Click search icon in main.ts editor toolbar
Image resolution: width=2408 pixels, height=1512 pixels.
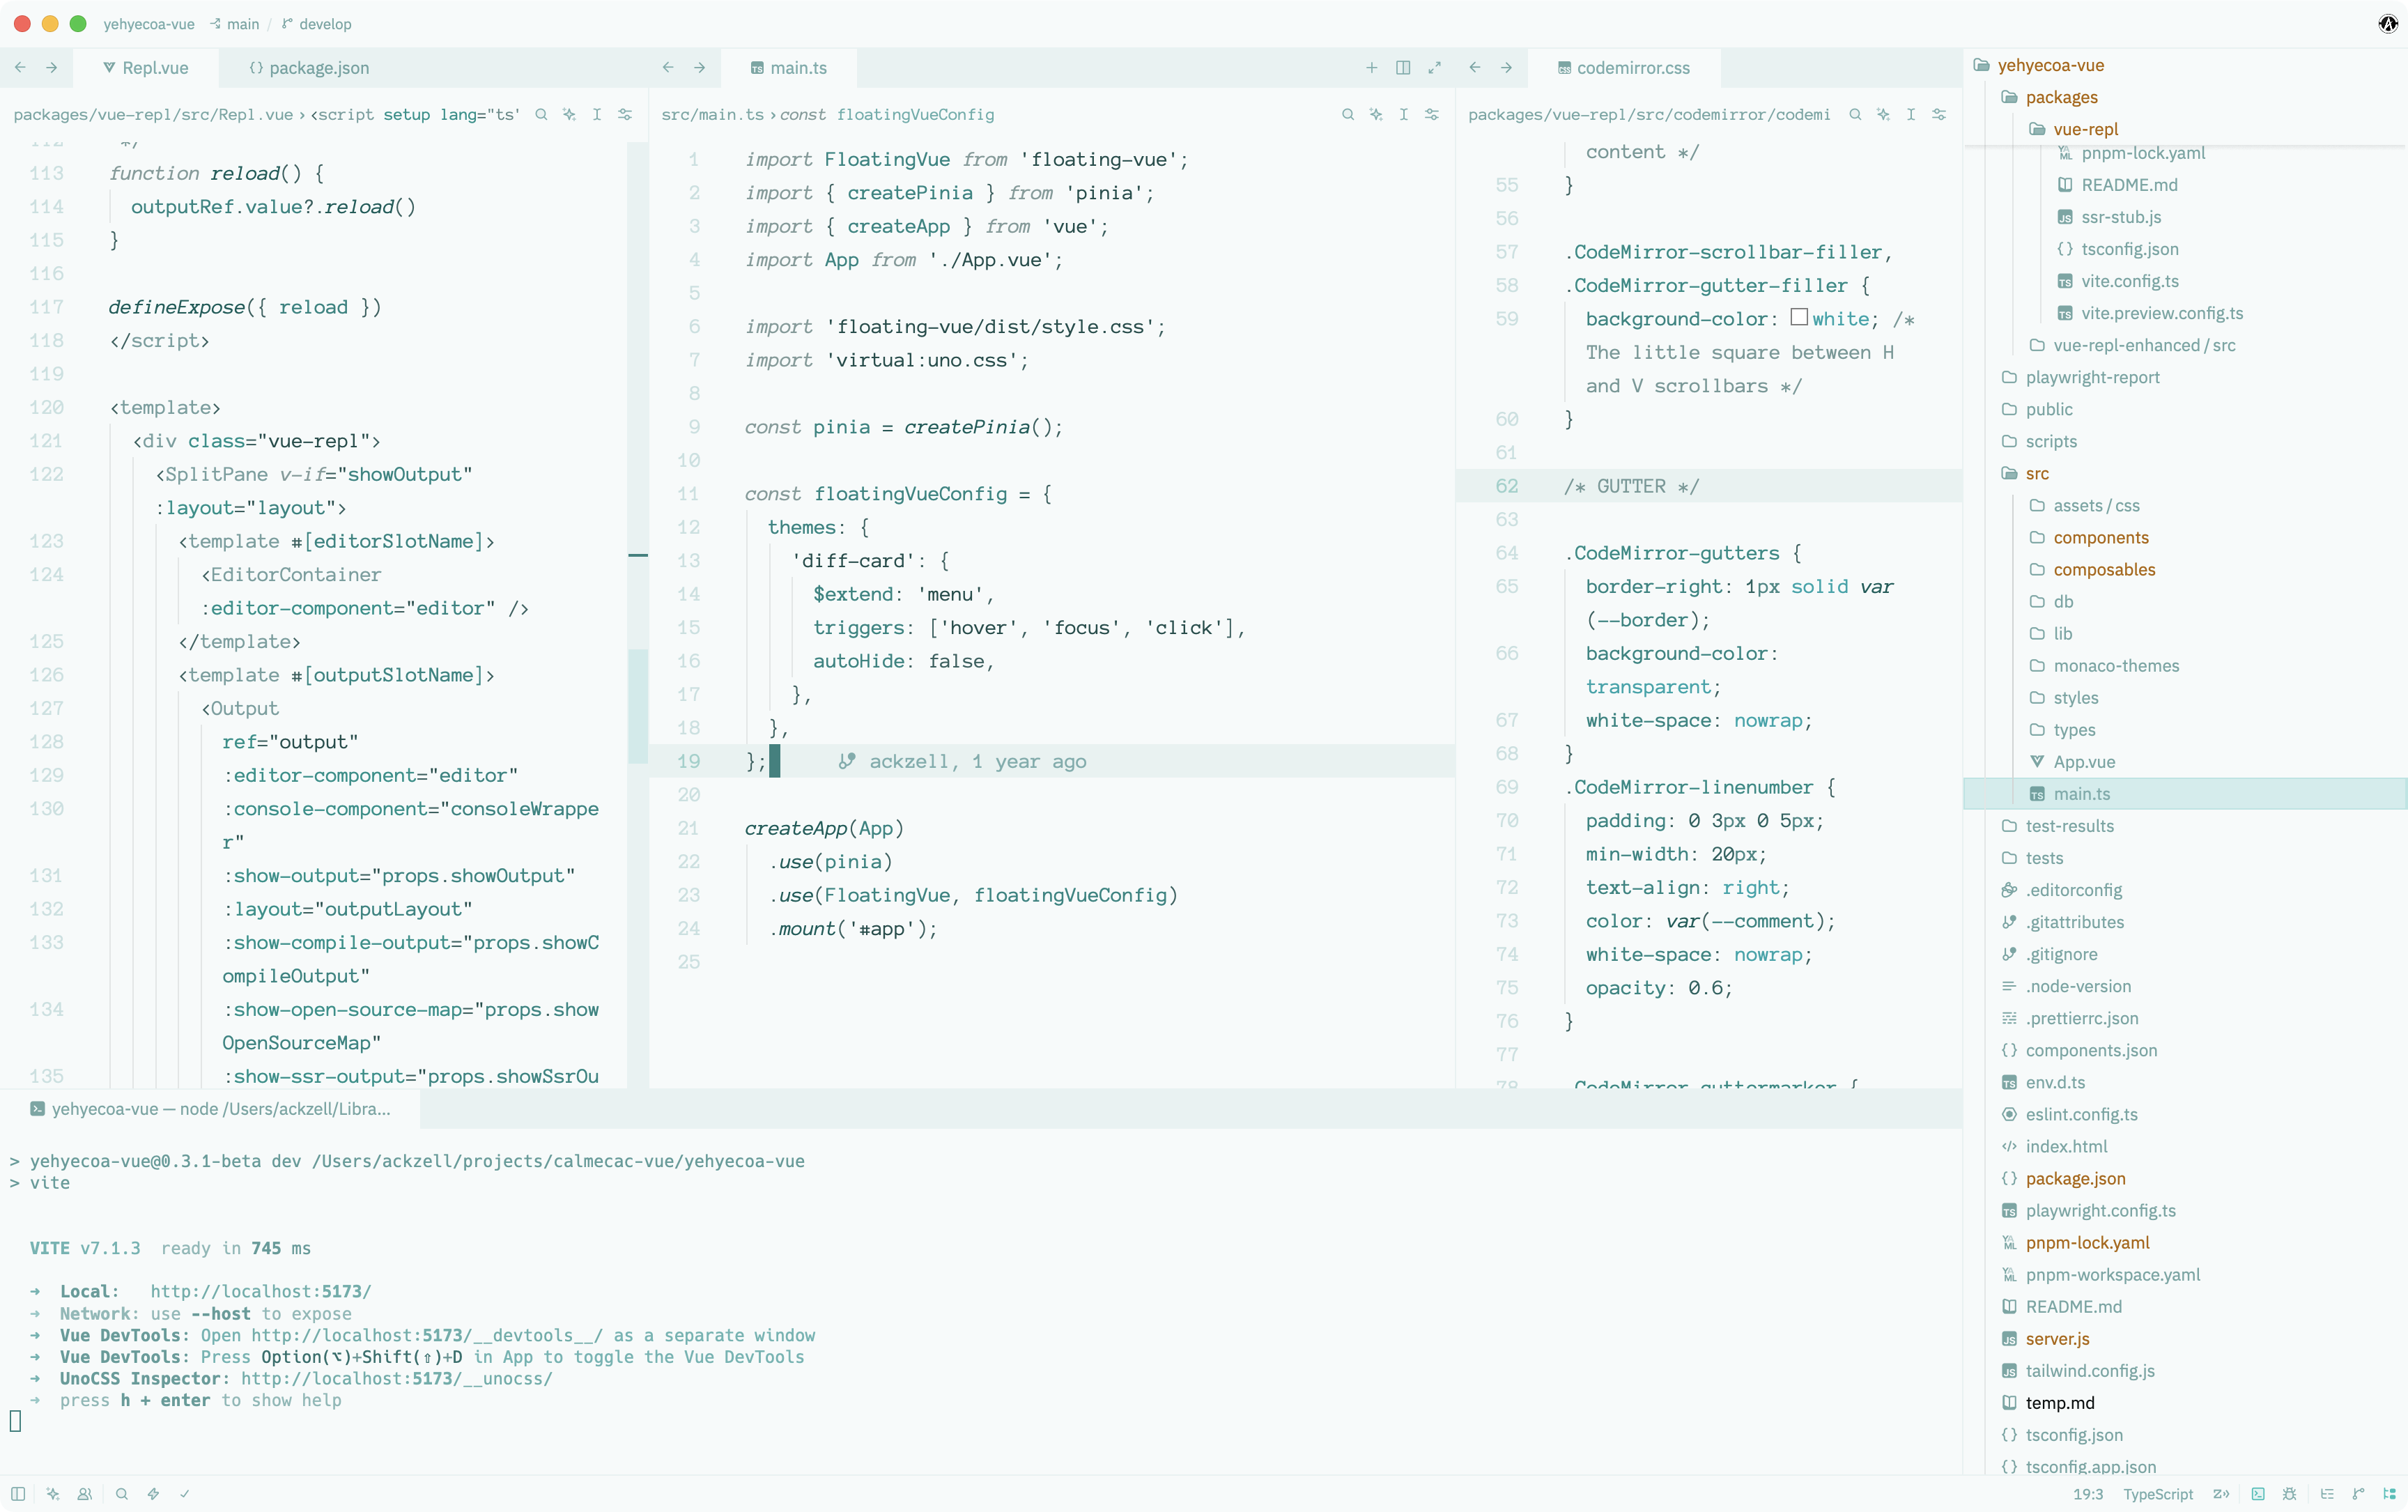1348,115
